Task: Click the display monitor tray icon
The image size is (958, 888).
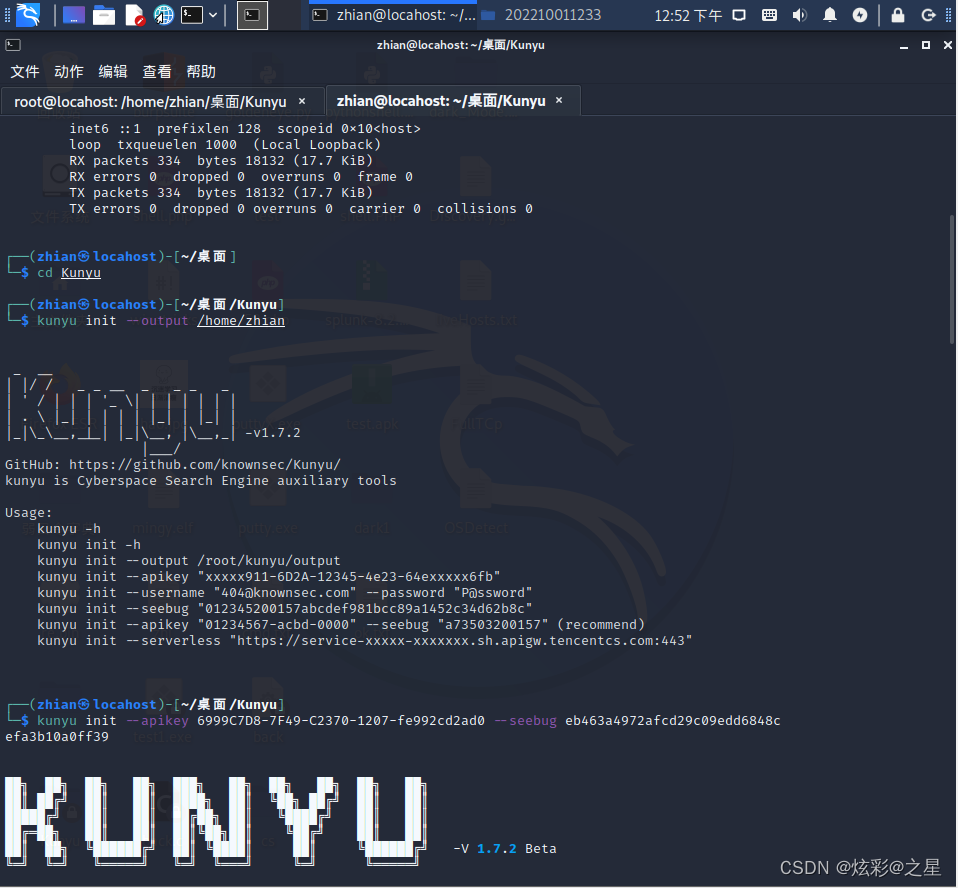Action: pos(739,15)
